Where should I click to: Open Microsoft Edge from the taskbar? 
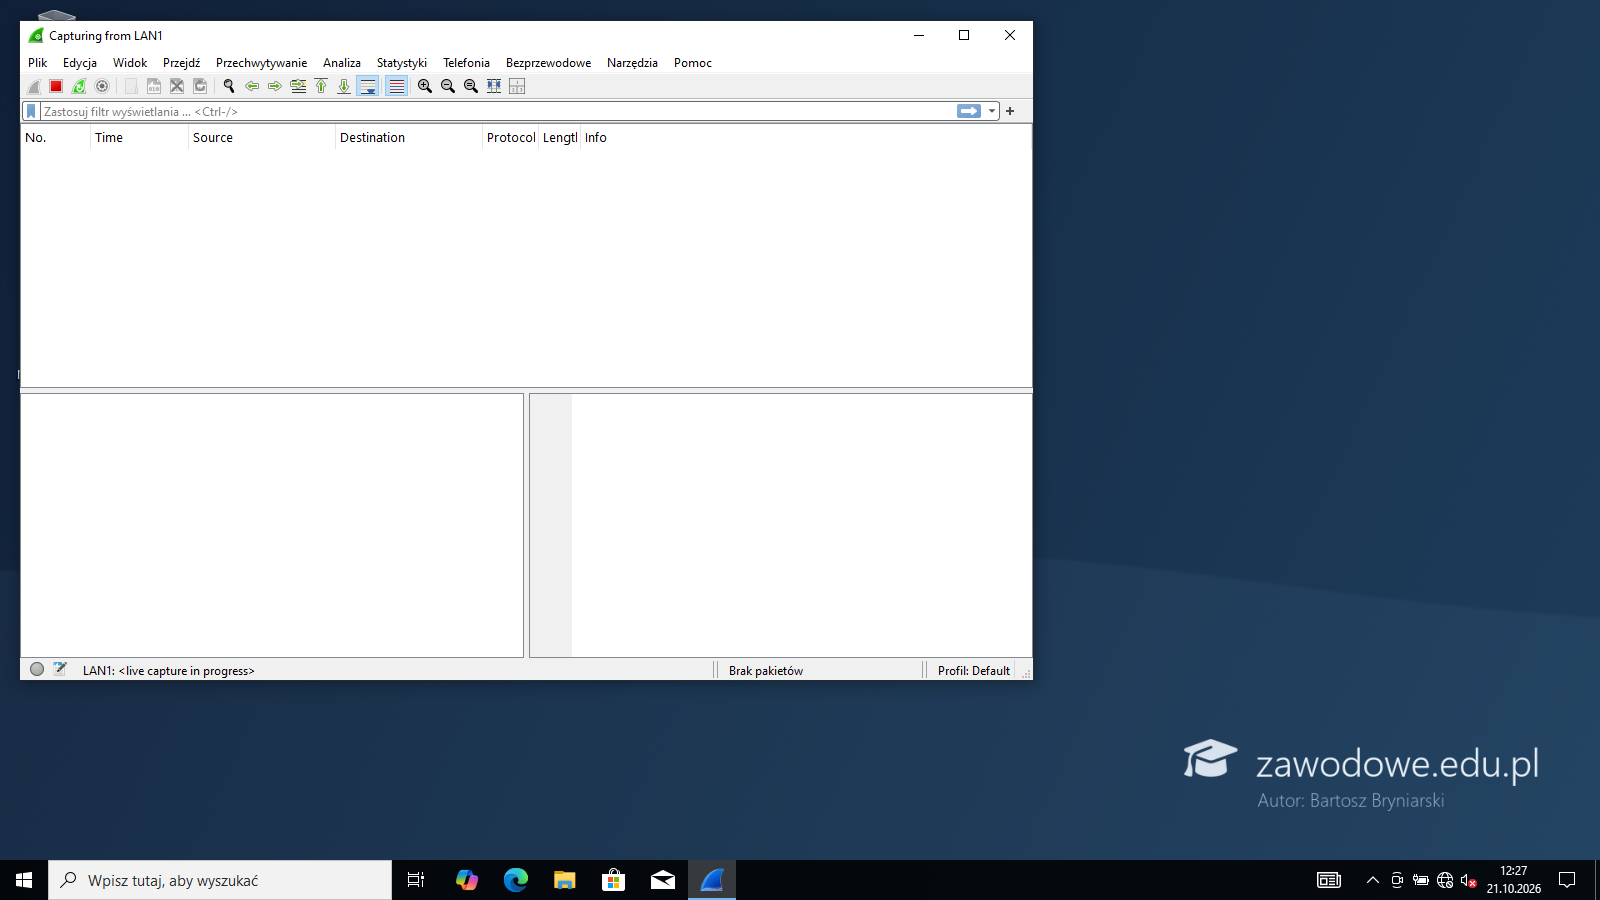[516, 880]
